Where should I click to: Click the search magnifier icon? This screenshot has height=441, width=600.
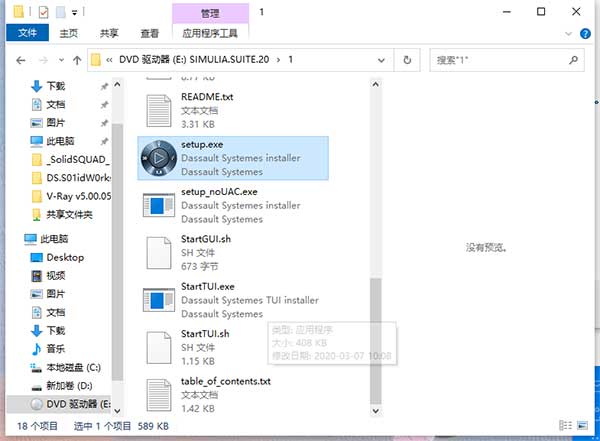coord(573,60)
